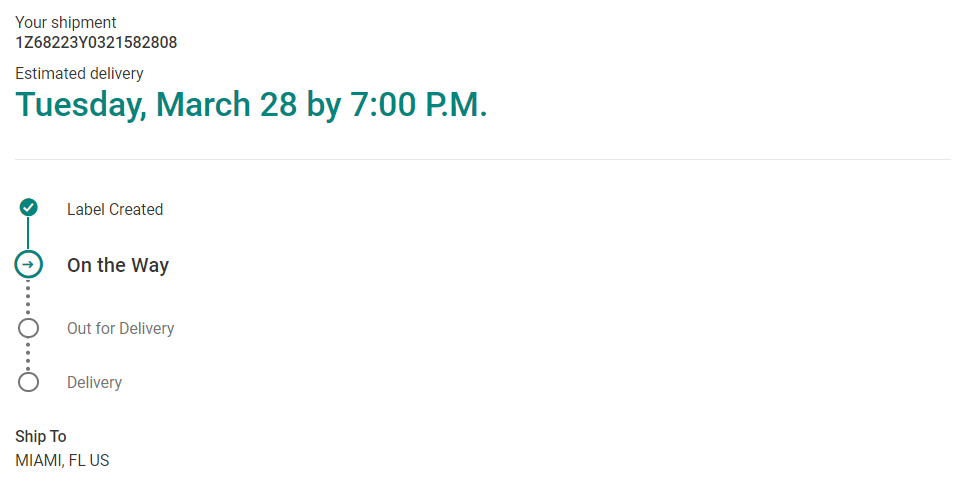This screenshot has width=964, height=485.
Task: Select the On the Way status label
Action: (118, 266)
